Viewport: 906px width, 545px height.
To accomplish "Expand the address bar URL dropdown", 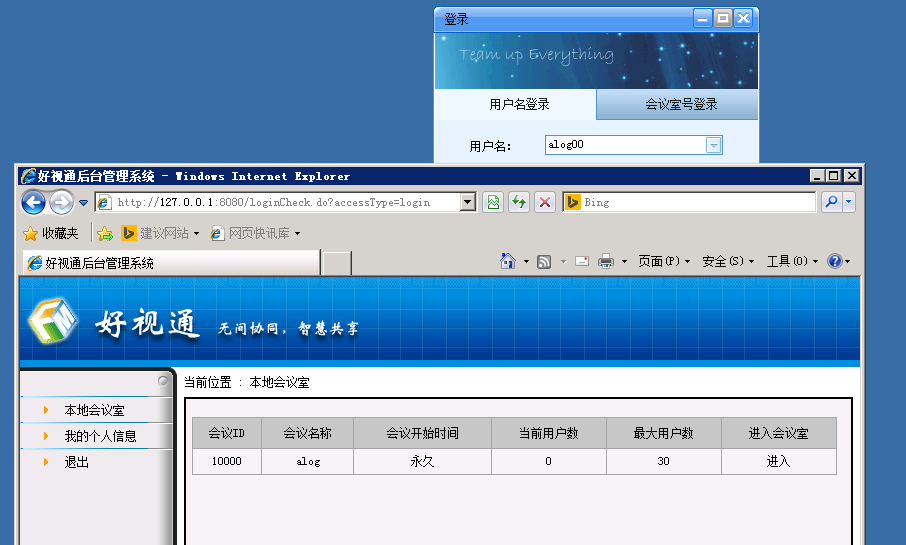I will (x=468, y=202).
